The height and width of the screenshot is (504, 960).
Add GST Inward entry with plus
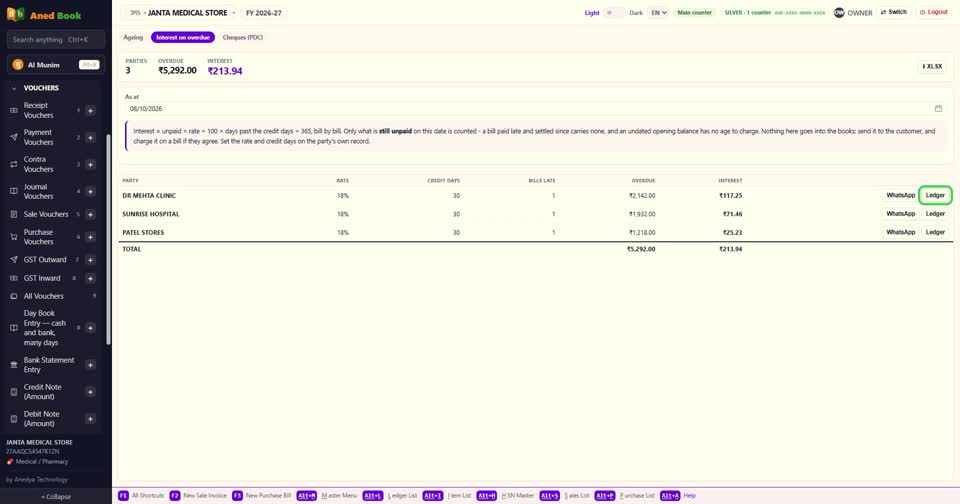(90, 278)
